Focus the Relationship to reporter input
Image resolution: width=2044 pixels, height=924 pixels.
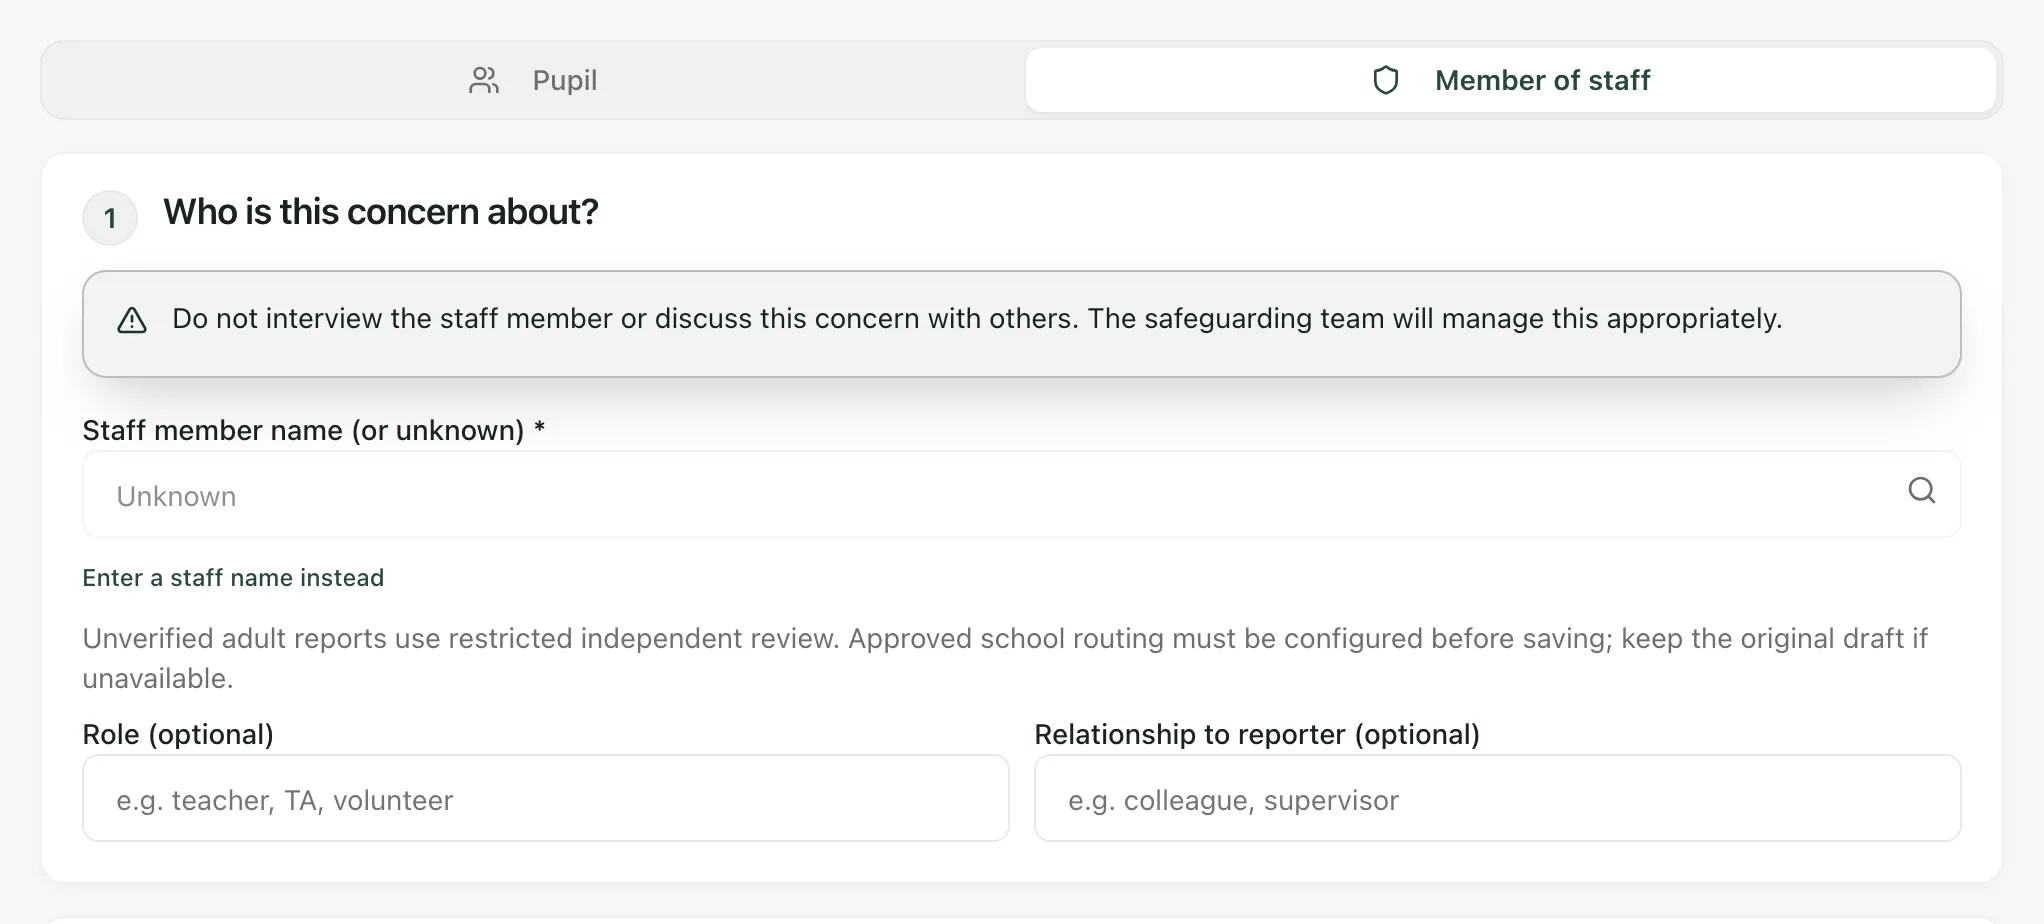1497,798
